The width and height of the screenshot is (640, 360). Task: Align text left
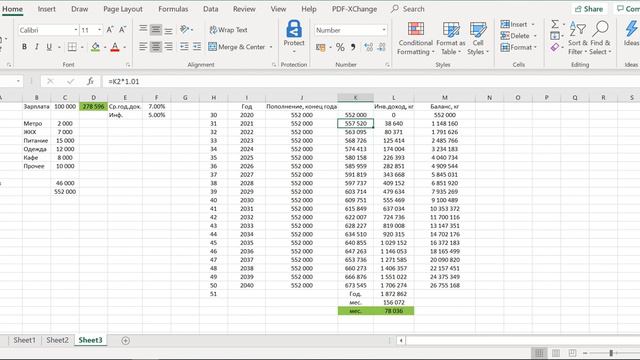143,47
